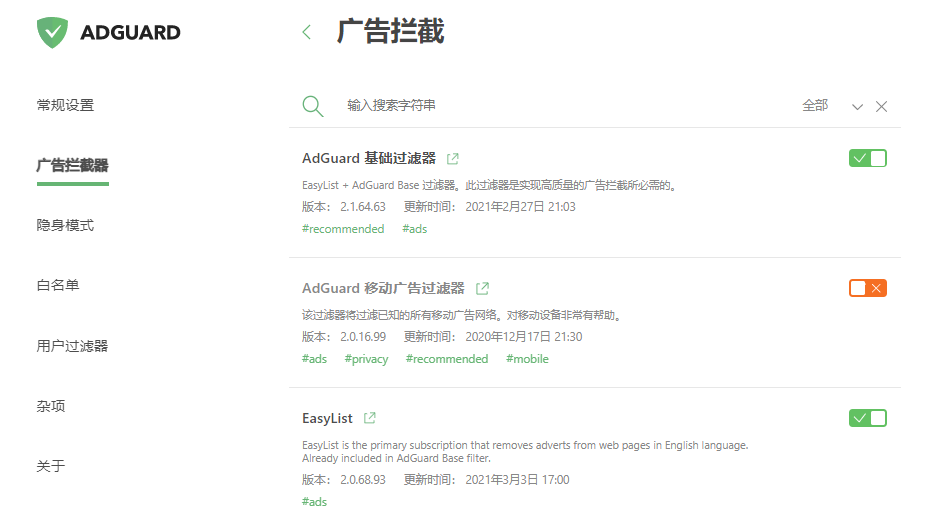Screen dimensions: 941x524
Task: Click the EasyList description text
Action: [525, 451]
